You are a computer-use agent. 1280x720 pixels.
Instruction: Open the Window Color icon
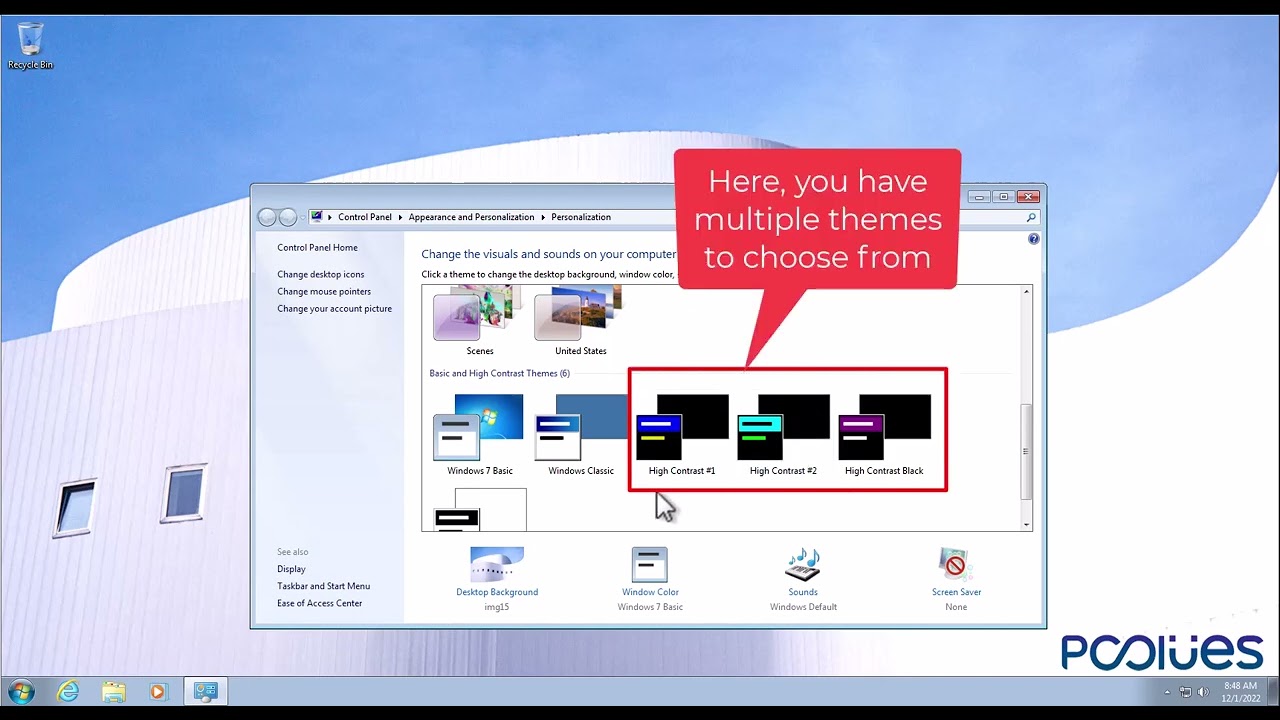click(x=650, y=565)
